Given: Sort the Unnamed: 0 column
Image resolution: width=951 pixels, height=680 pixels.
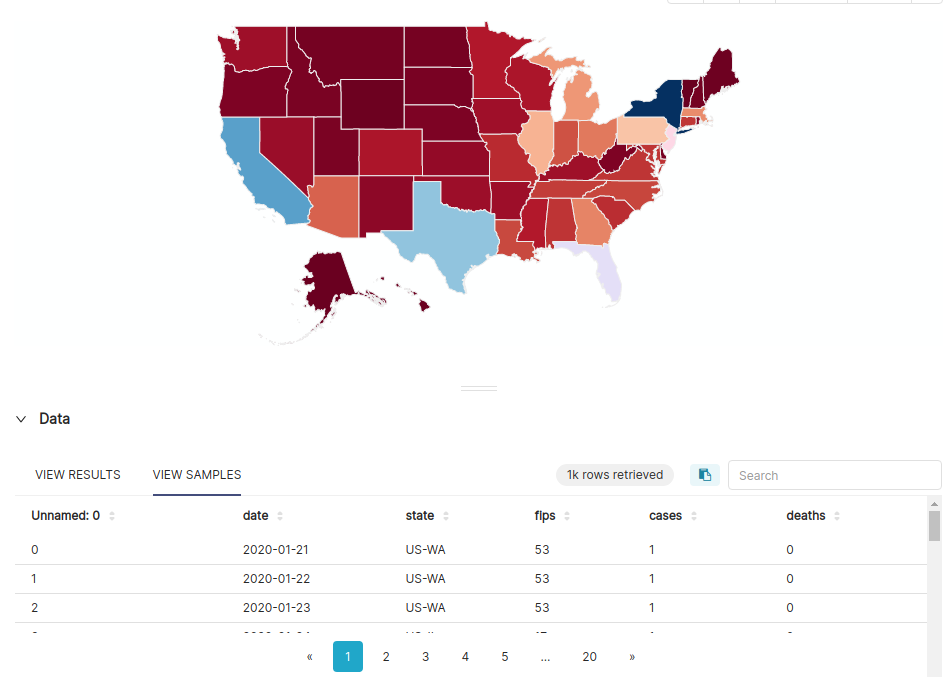Looking at the screenshot, I should coord(111,515).
